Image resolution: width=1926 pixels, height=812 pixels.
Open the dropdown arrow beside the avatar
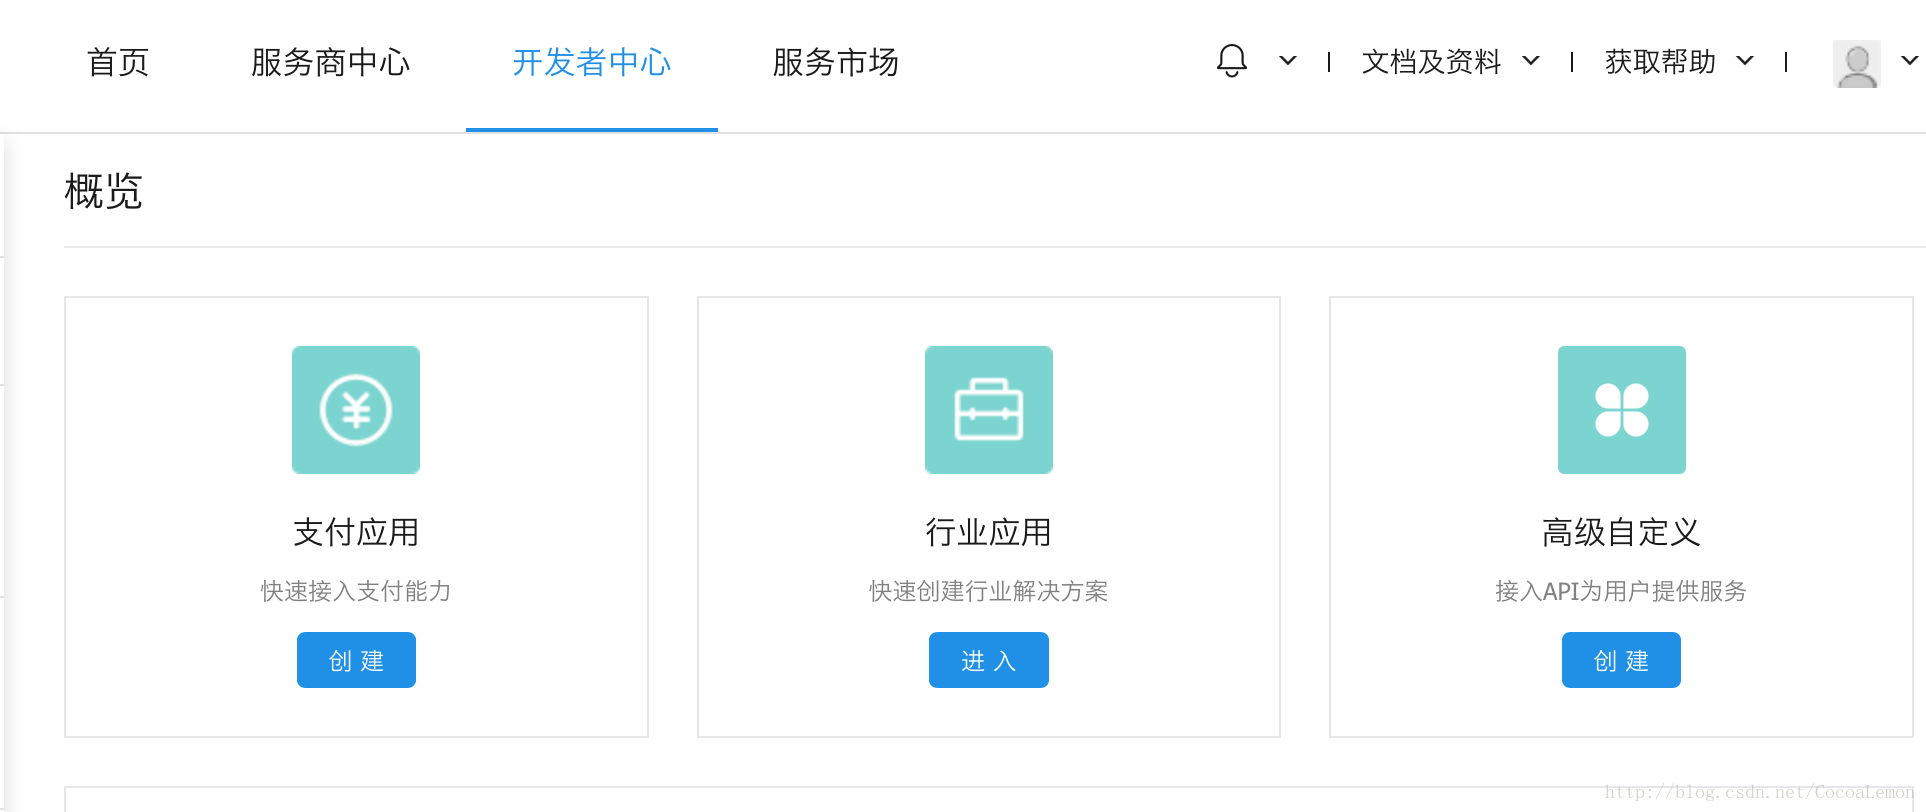[1909, 61]
